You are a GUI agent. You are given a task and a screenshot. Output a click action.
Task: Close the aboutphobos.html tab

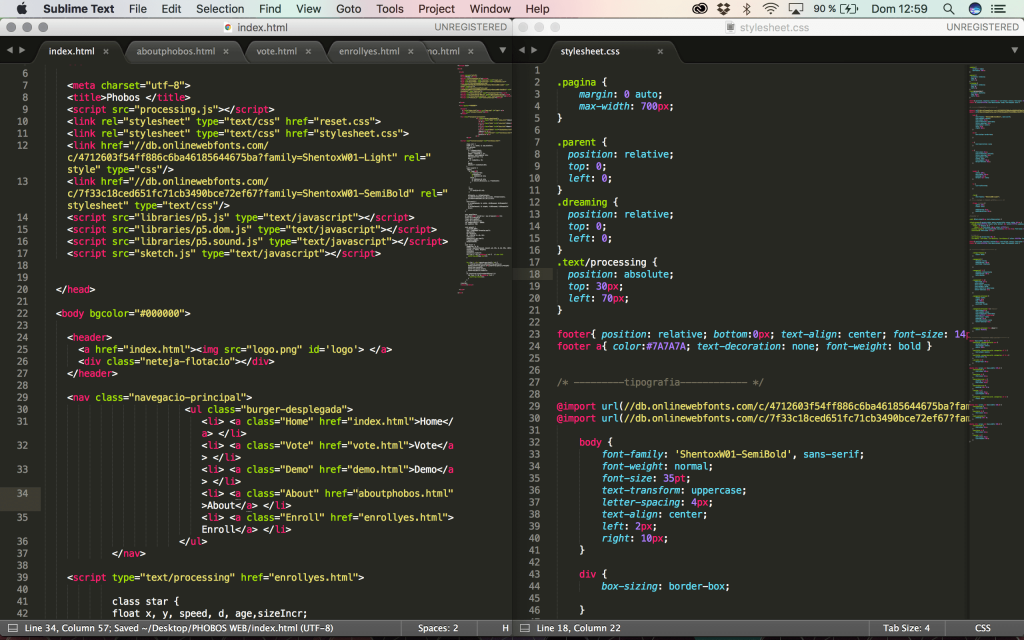226,51
